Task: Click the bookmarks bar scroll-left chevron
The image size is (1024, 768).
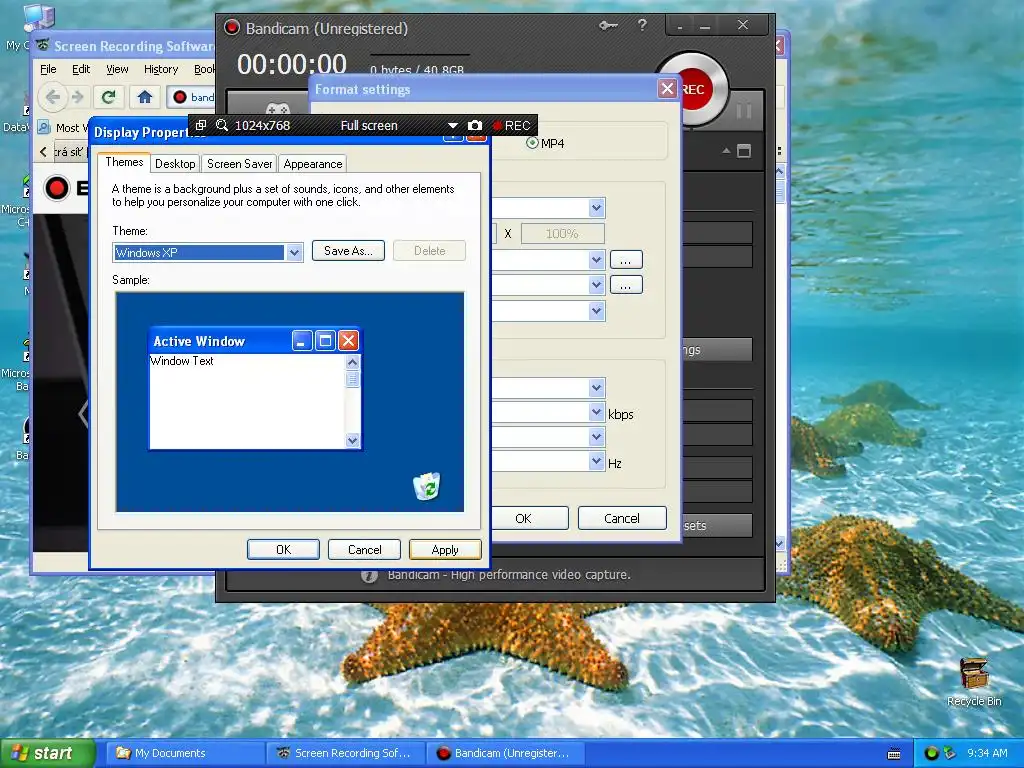Action: click(44, 152)
